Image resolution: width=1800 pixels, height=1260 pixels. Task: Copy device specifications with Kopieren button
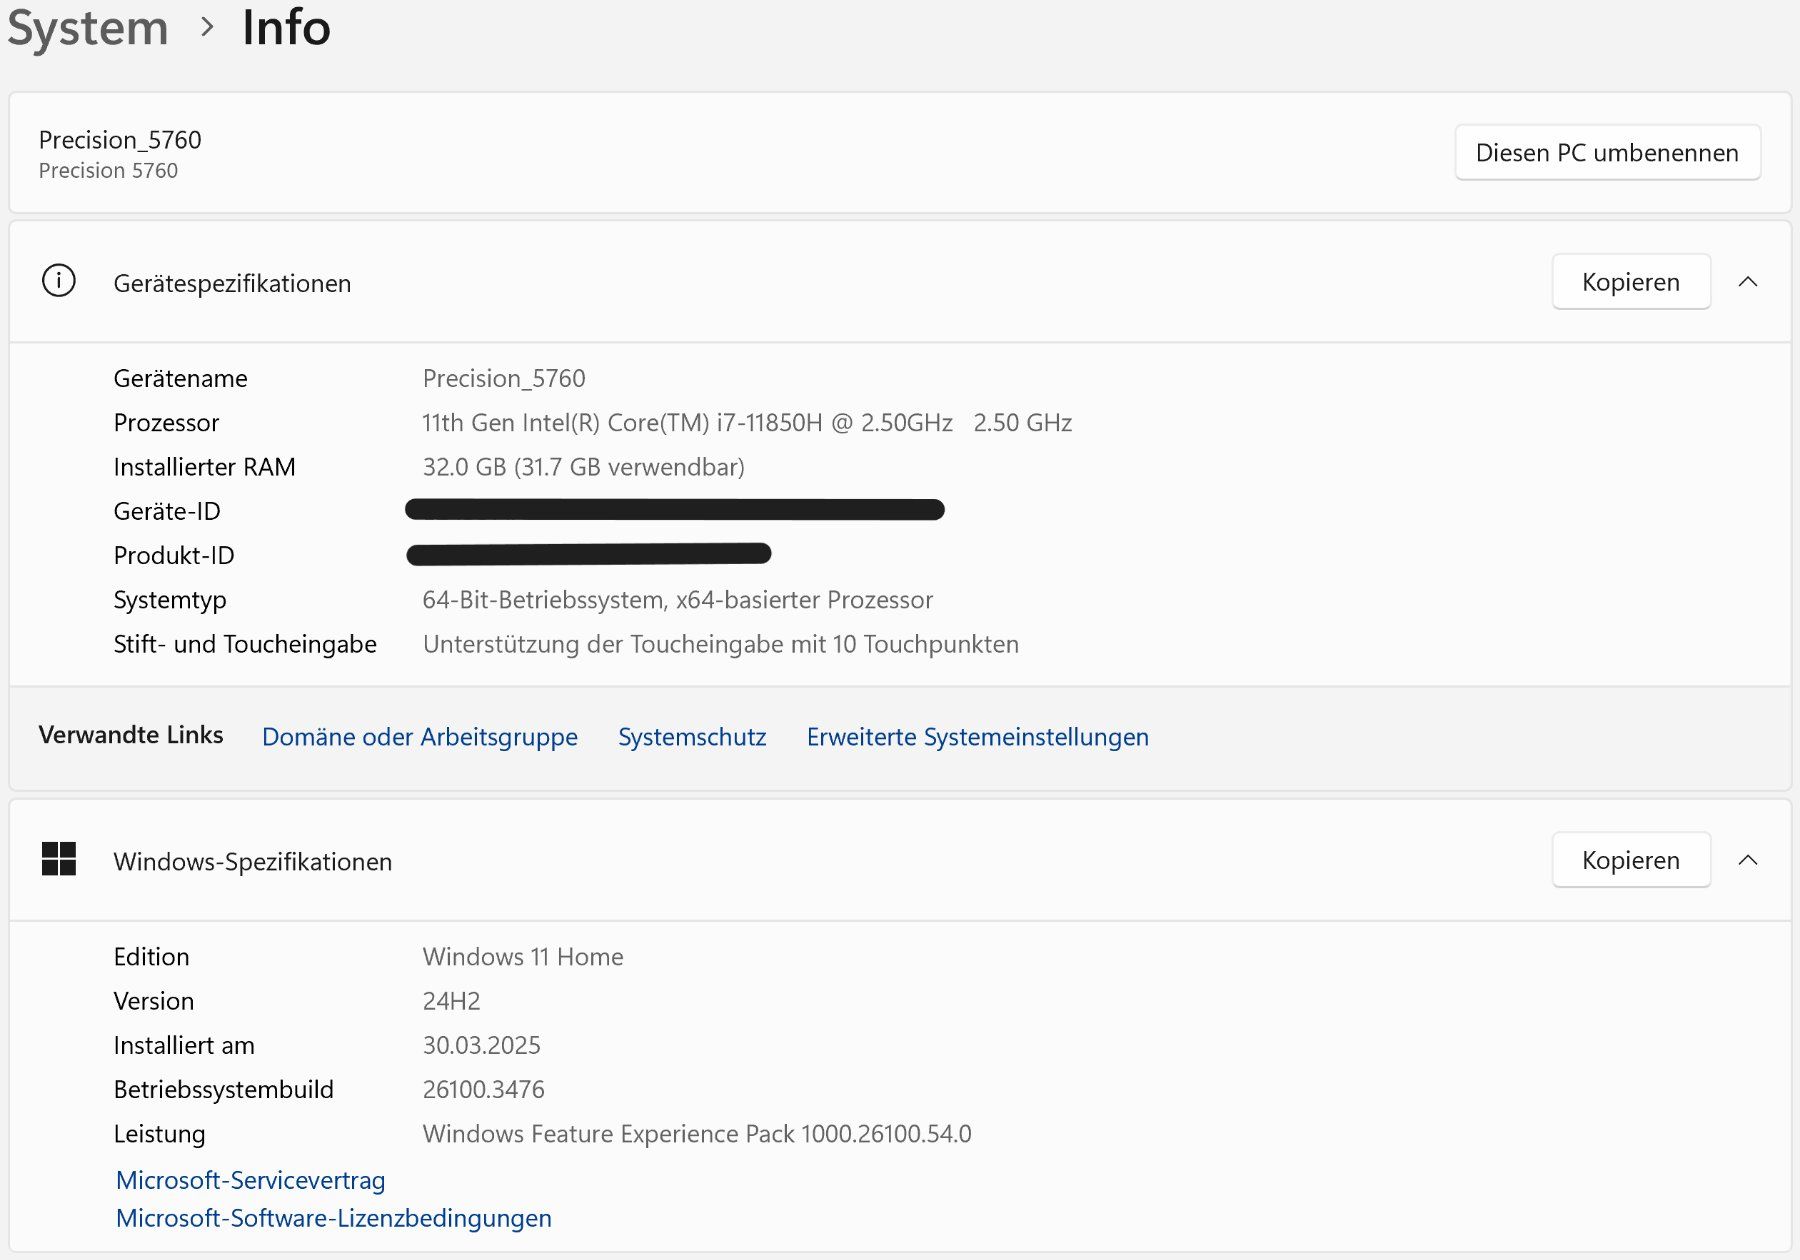pyautogui.click(x=1631, y=282)
